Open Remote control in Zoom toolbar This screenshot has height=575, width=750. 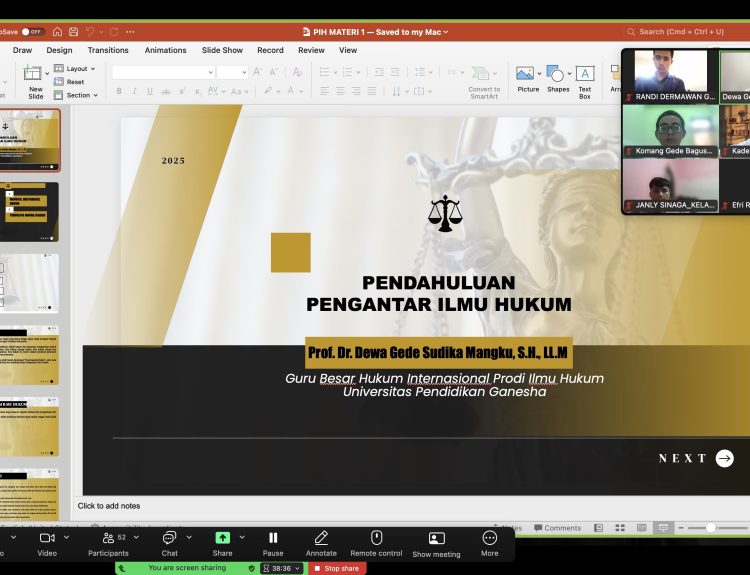tap(376, 542)
